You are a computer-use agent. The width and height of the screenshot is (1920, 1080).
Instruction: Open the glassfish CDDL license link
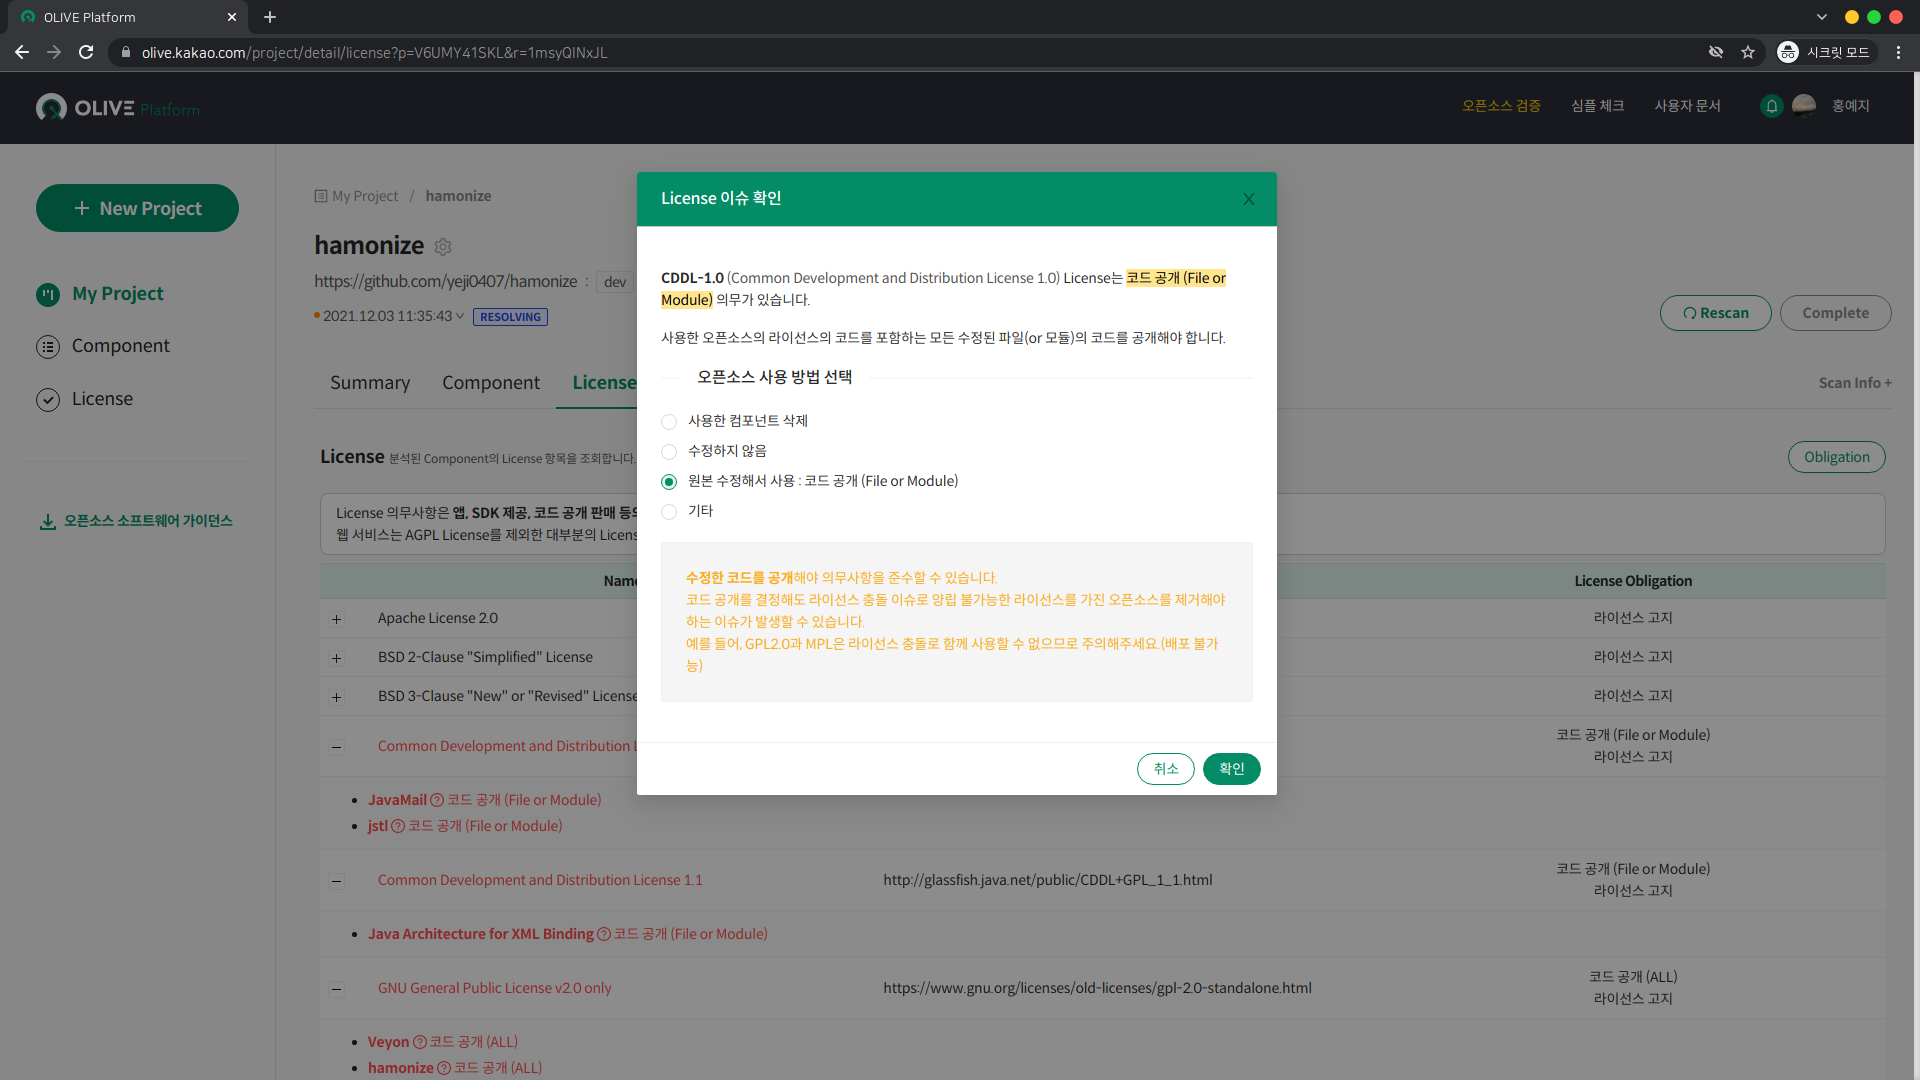tap(1047, 880)
